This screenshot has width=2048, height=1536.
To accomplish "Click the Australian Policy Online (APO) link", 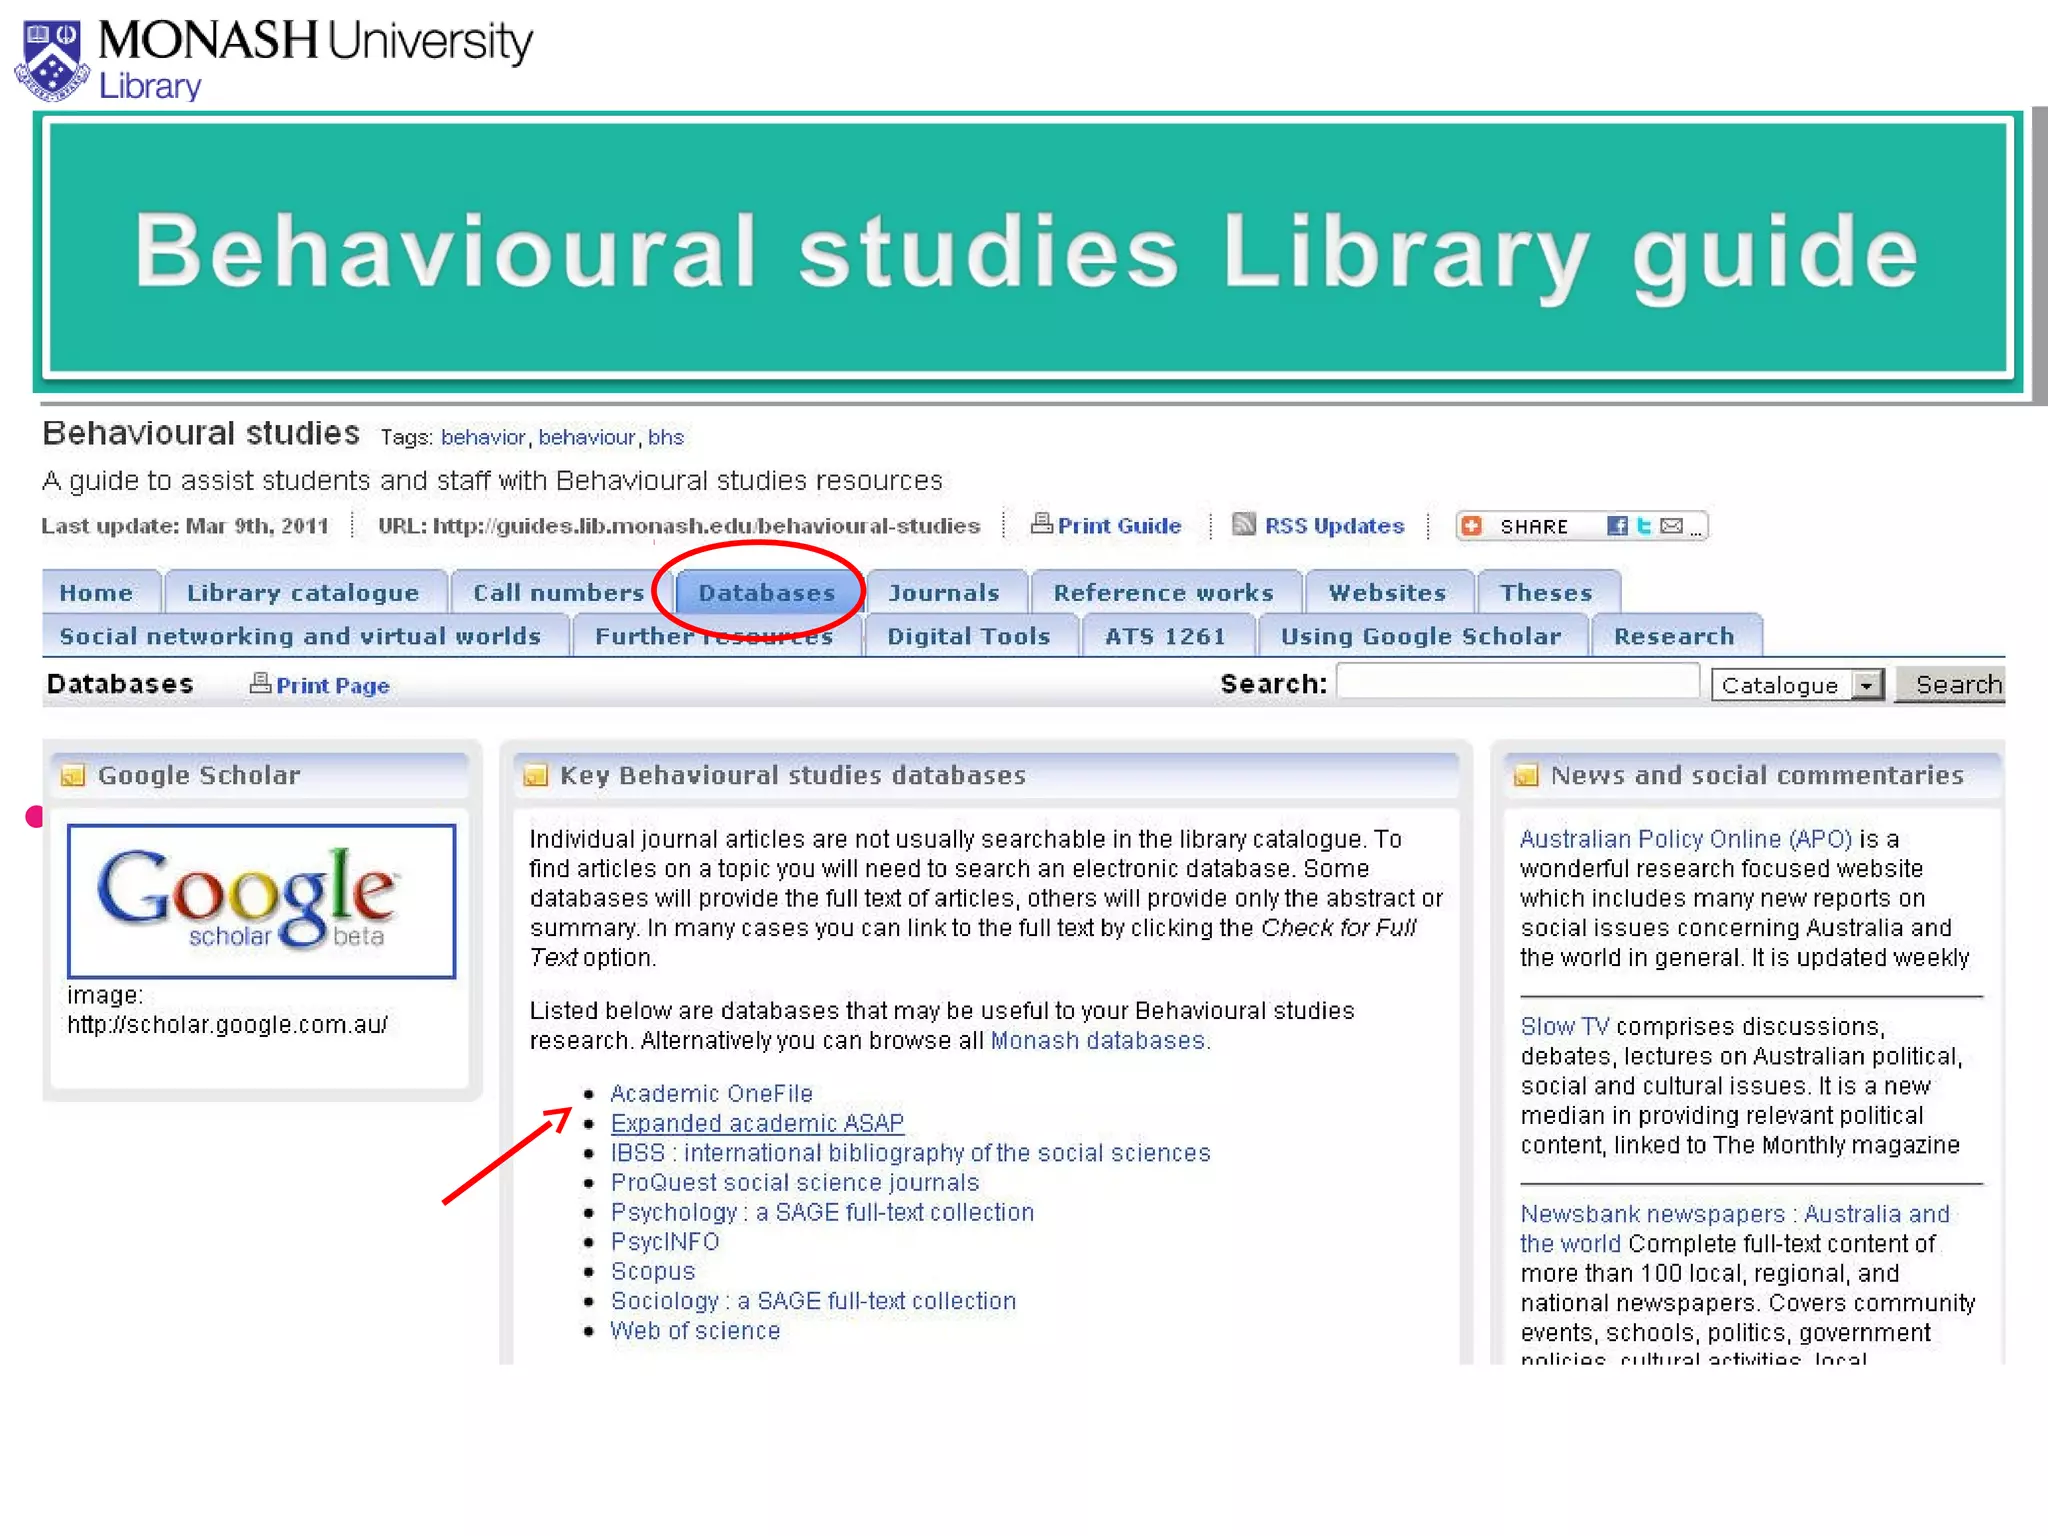I will [x=1685, y=839].
